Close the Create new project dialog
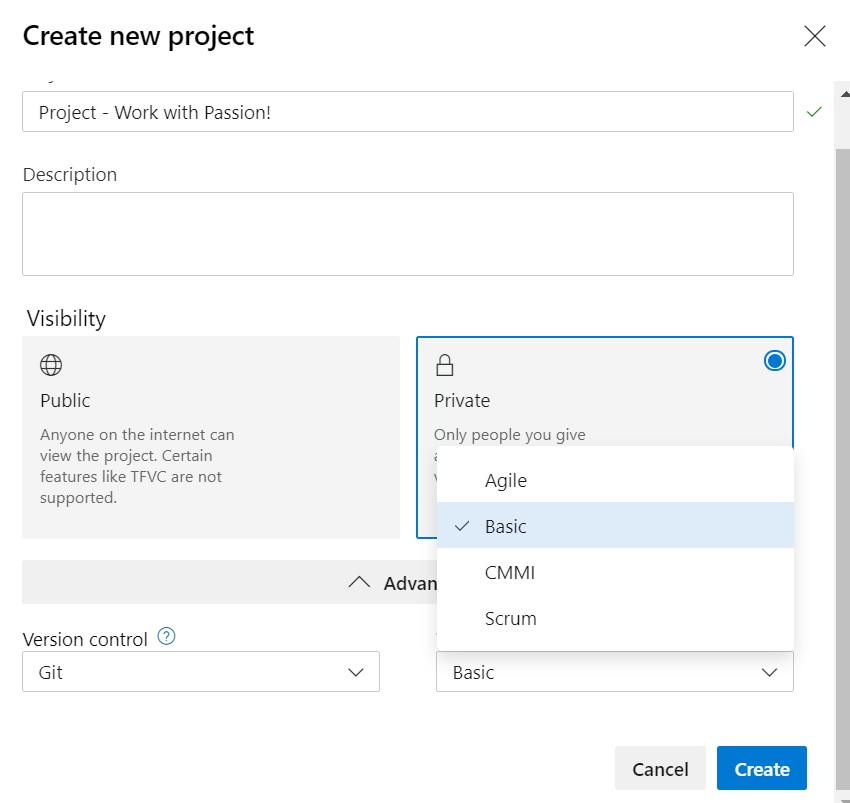This screenshot has height=803, width=850. pyautogui.click(x=815, y=37)
